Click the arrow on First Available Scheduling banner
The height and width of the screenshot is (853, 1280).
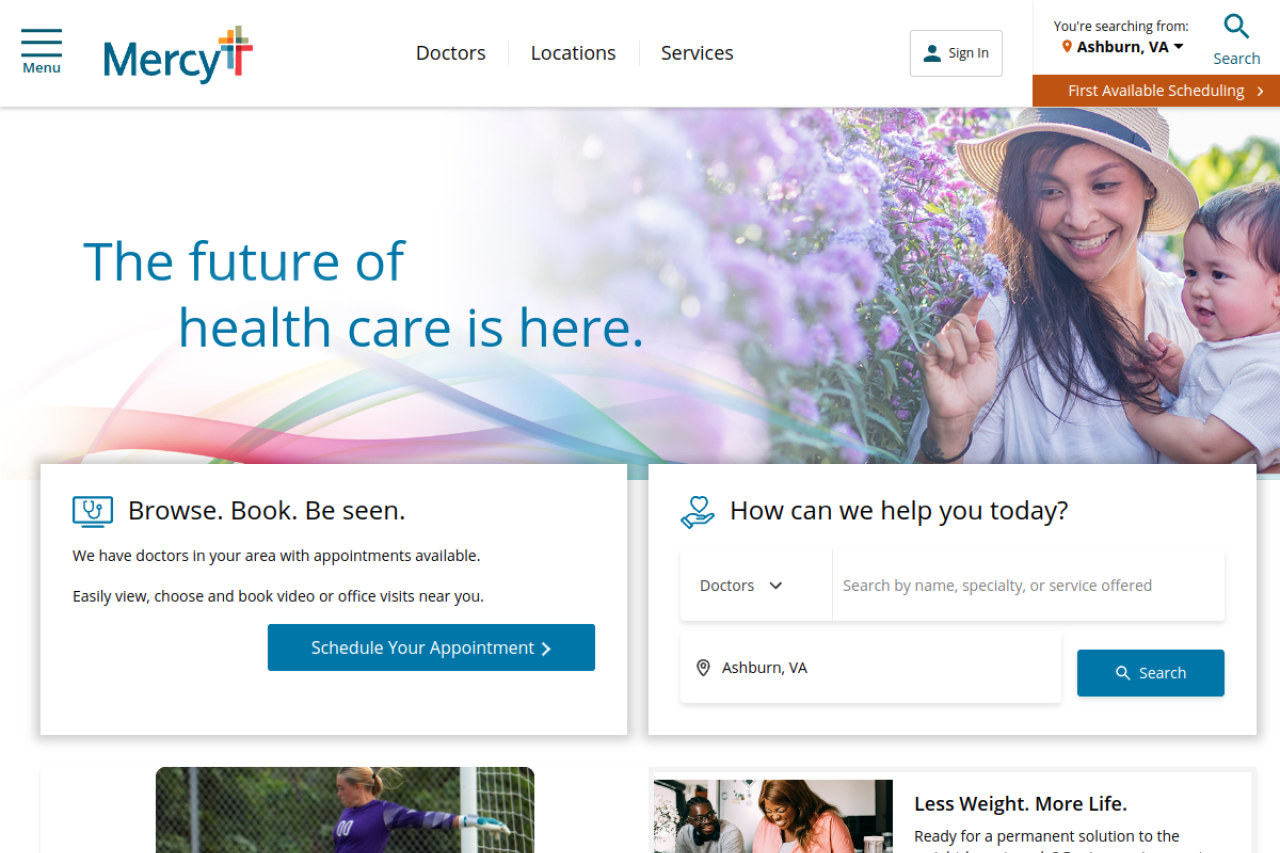coord(1260,91)
